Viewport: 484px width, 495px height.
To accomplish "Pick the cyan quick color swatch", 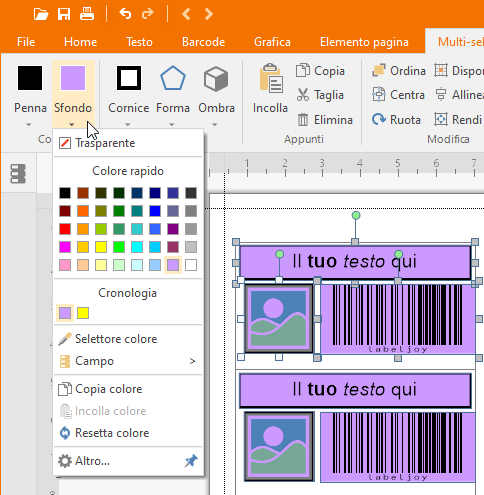I will (x=137, y=247).
